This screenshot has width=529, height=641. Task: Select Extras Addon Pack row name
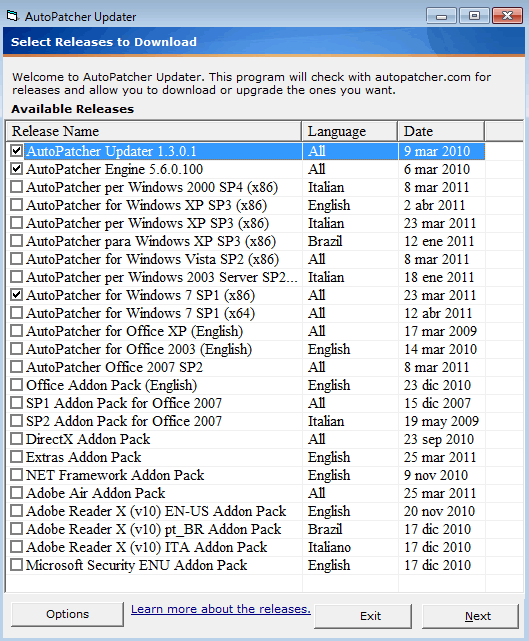pos(84,457)
